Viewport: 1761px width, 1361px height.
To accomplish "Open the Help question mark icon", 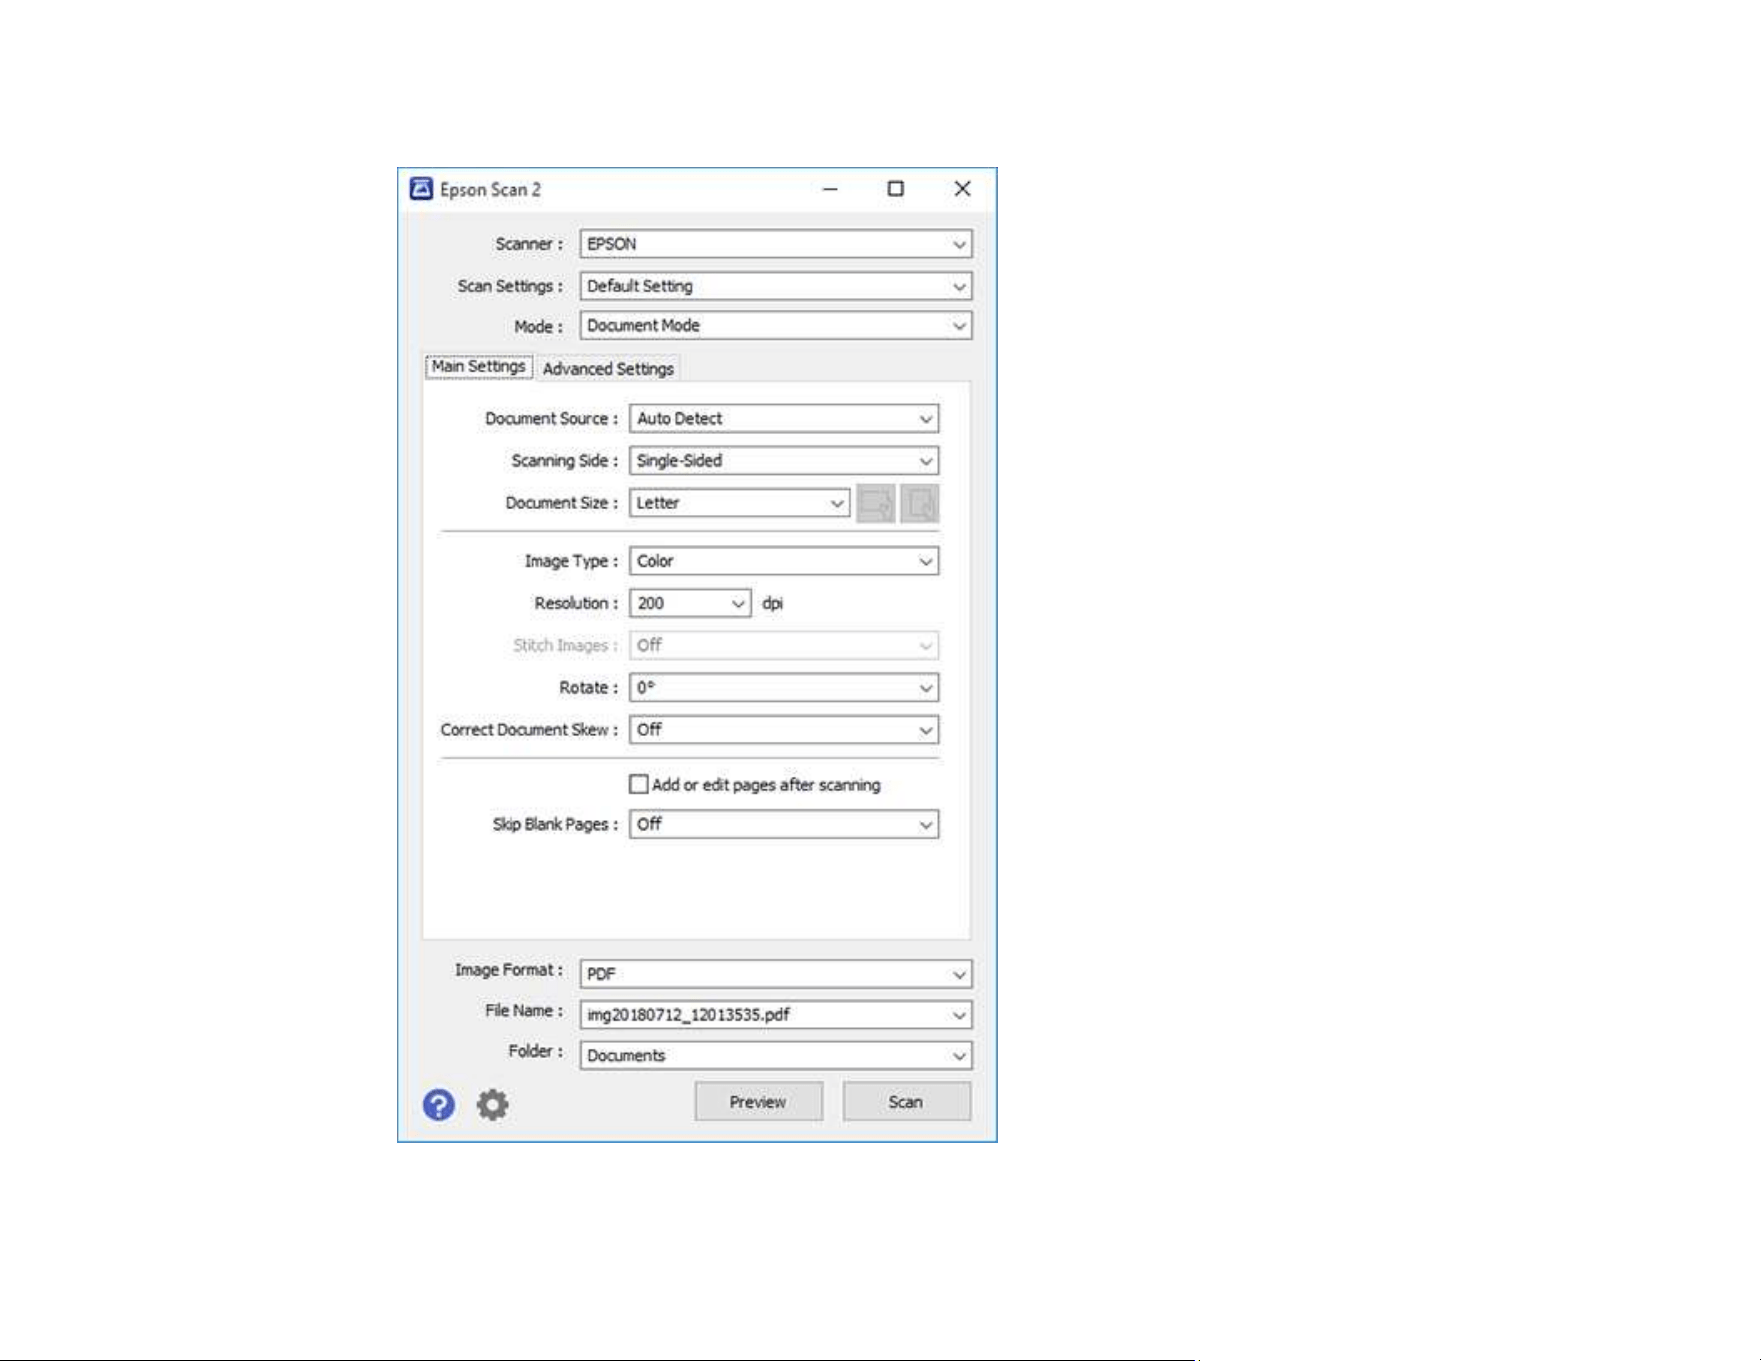I will point(439,1105).
